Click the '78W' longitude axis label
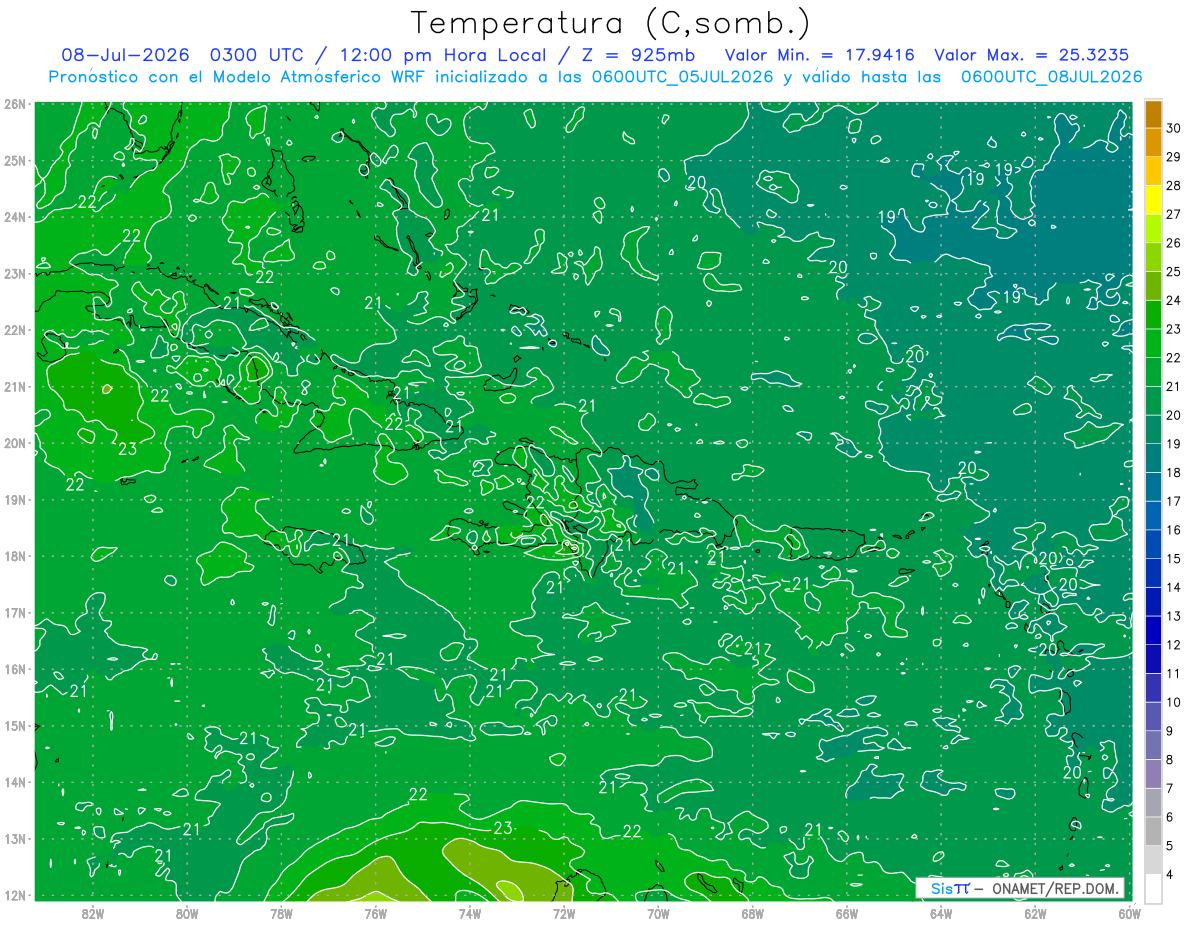 pyautogui.click(x=281, y=913)
